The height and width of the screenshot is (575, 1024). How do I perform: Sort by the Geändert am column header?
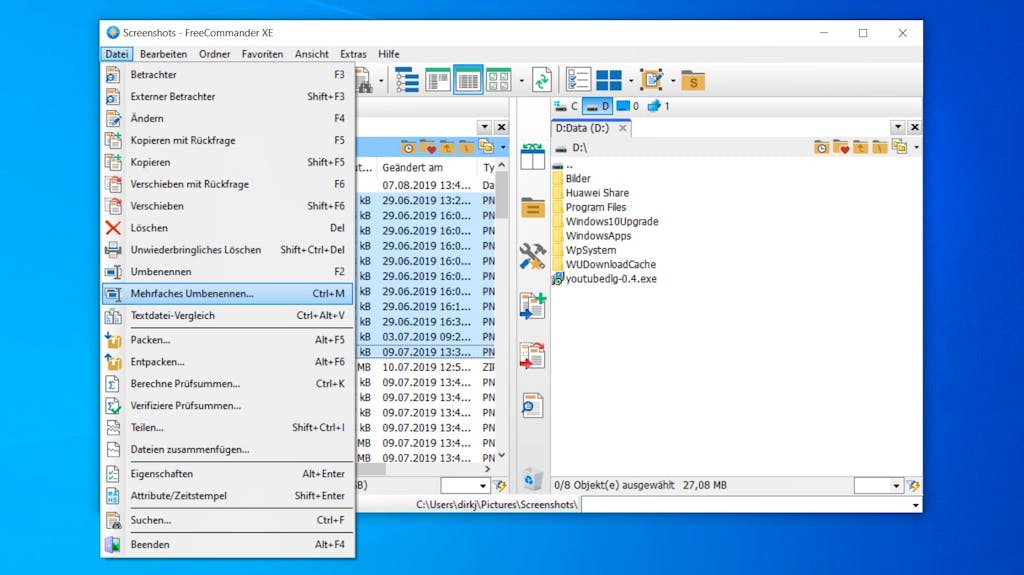427,168
